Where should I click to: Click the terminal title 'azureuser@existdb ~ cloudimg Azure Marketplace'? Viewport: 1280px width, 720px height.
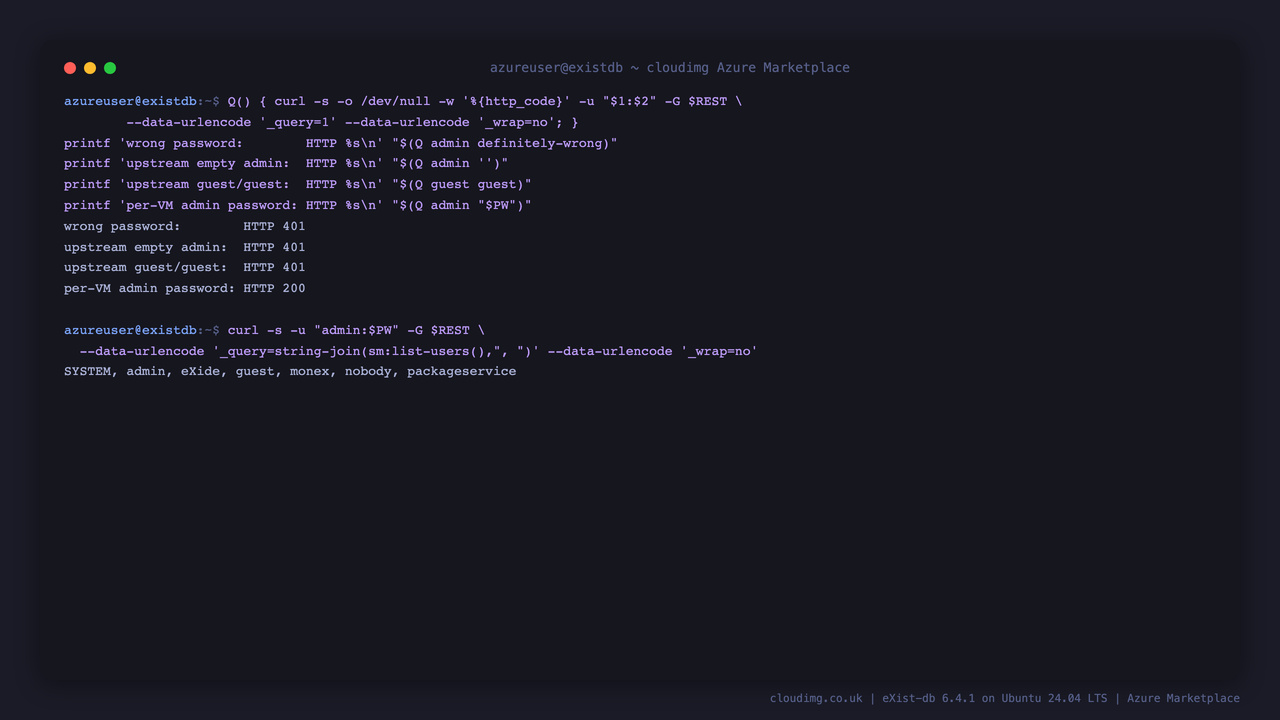pyautogui.click(x=669, y=68)
